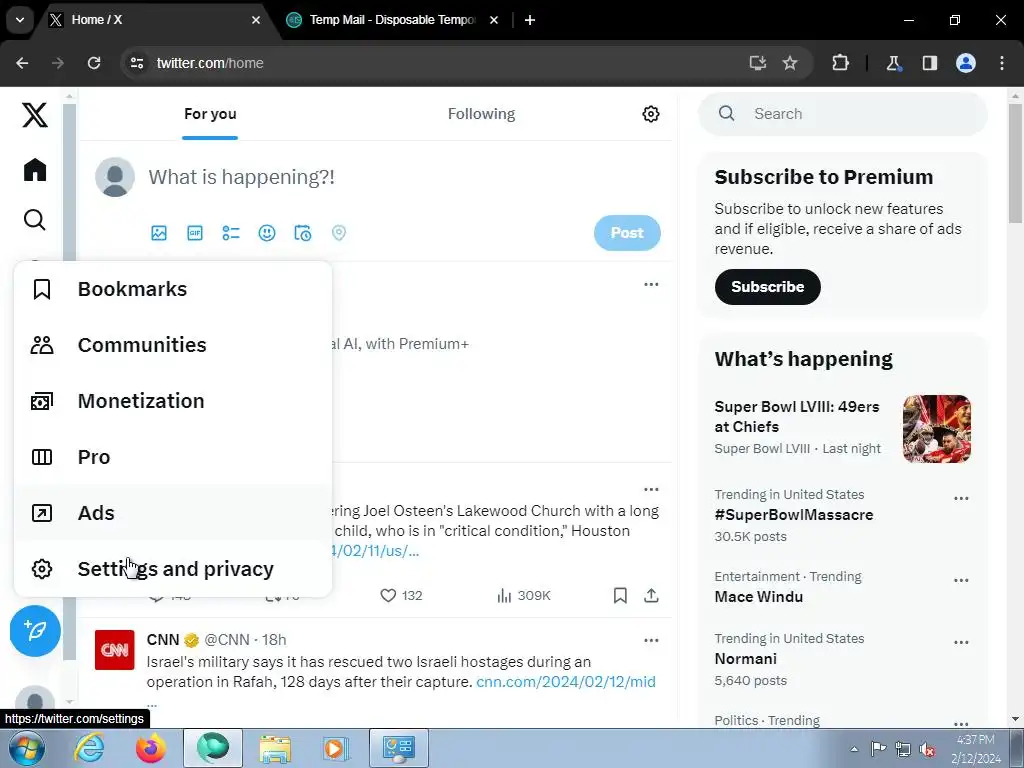Go back to previous page

(22, 63)
